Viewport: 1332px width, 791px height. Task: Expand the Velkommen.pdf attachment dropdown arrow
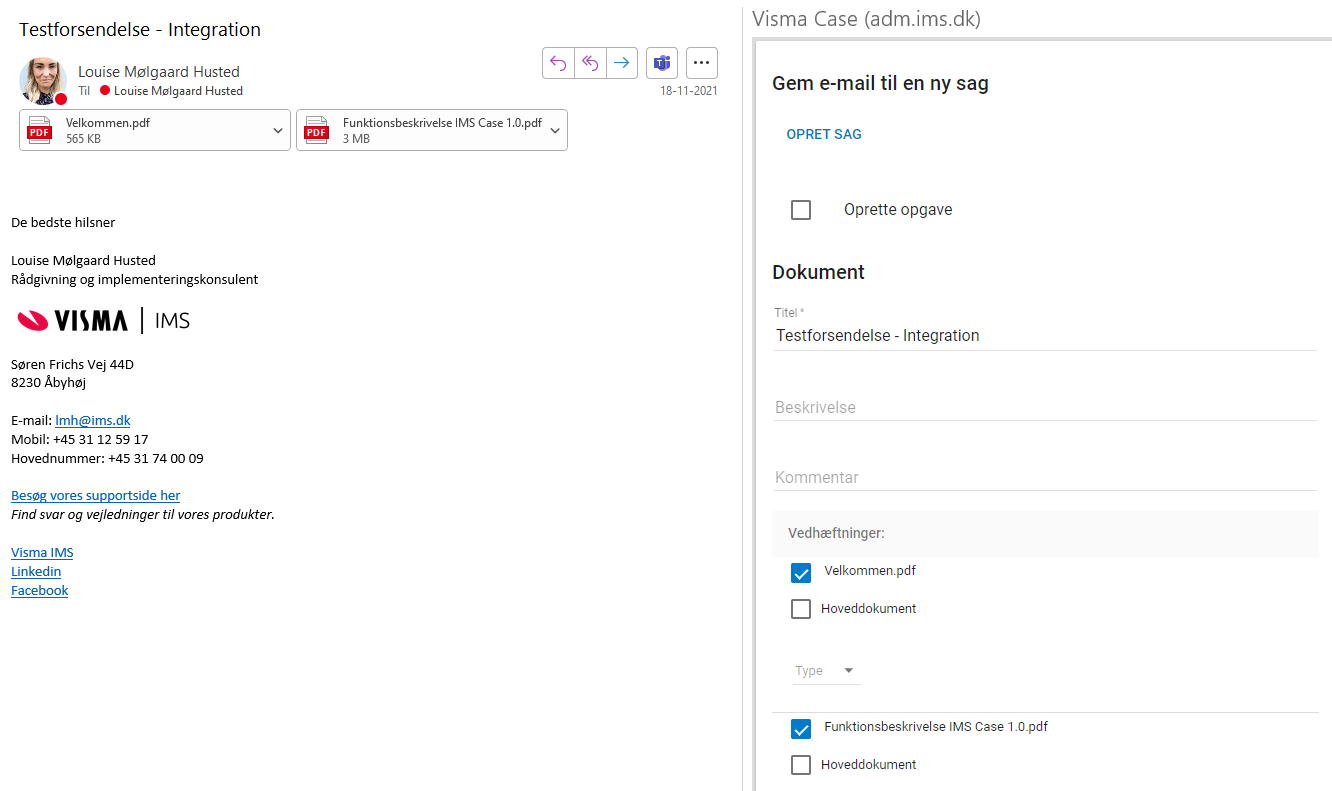[277, 130]
